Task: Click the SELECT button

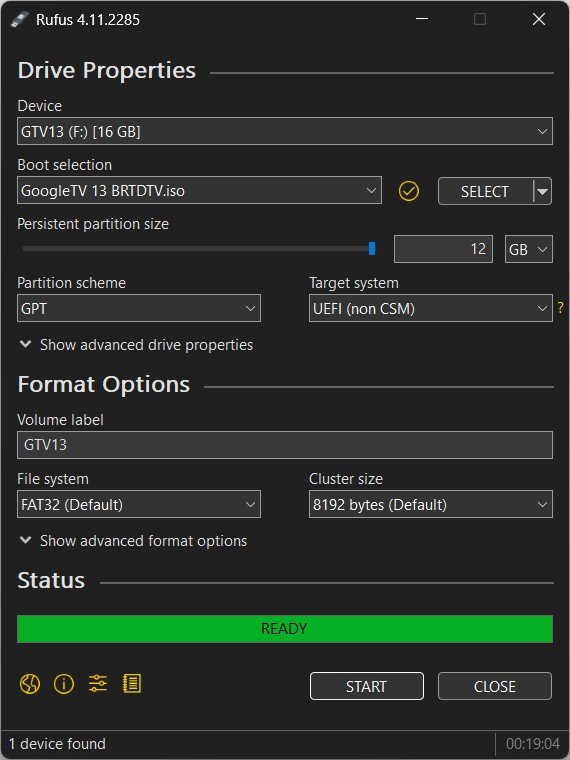Action: (485, 191)
